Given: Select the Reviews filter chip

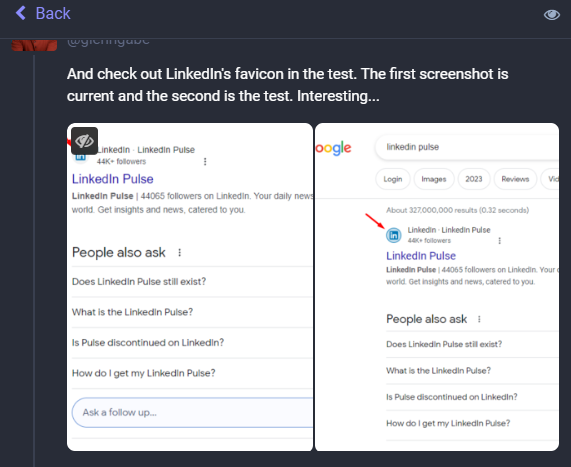Looking at the screenshot, I should click(515, 179).
